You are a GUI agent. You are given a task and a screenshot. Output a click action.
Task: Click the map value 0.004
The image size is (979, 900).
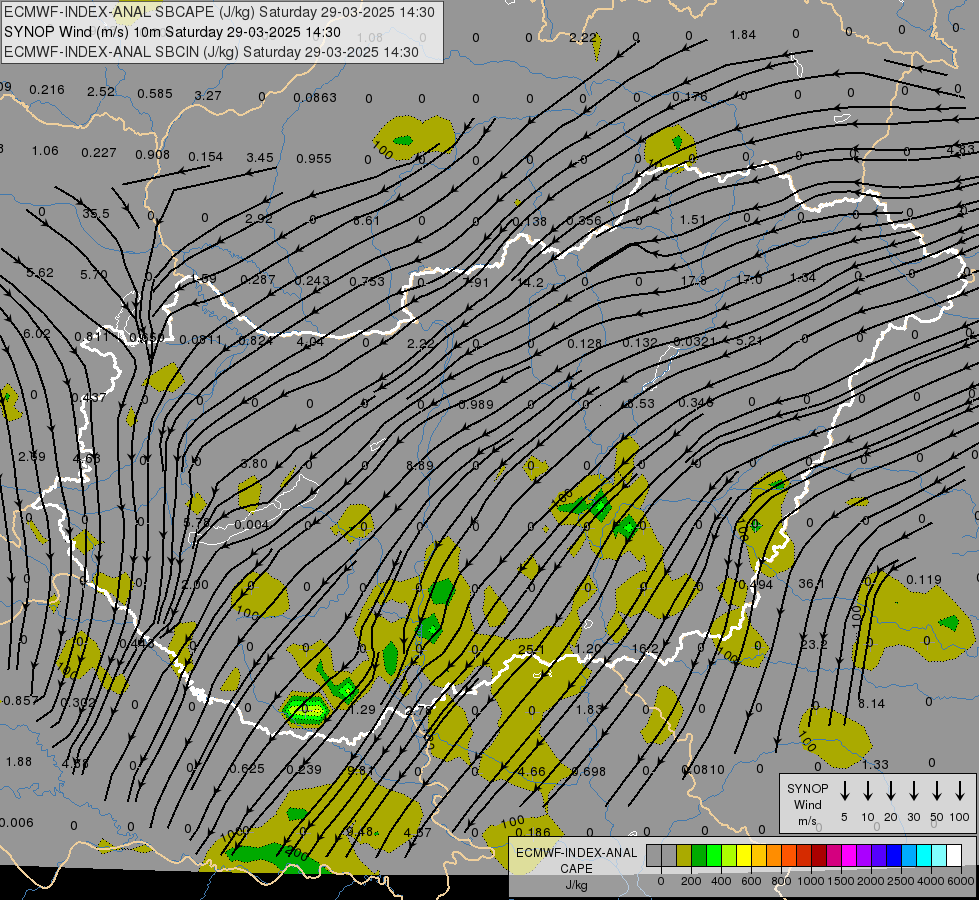click(251, 525)
